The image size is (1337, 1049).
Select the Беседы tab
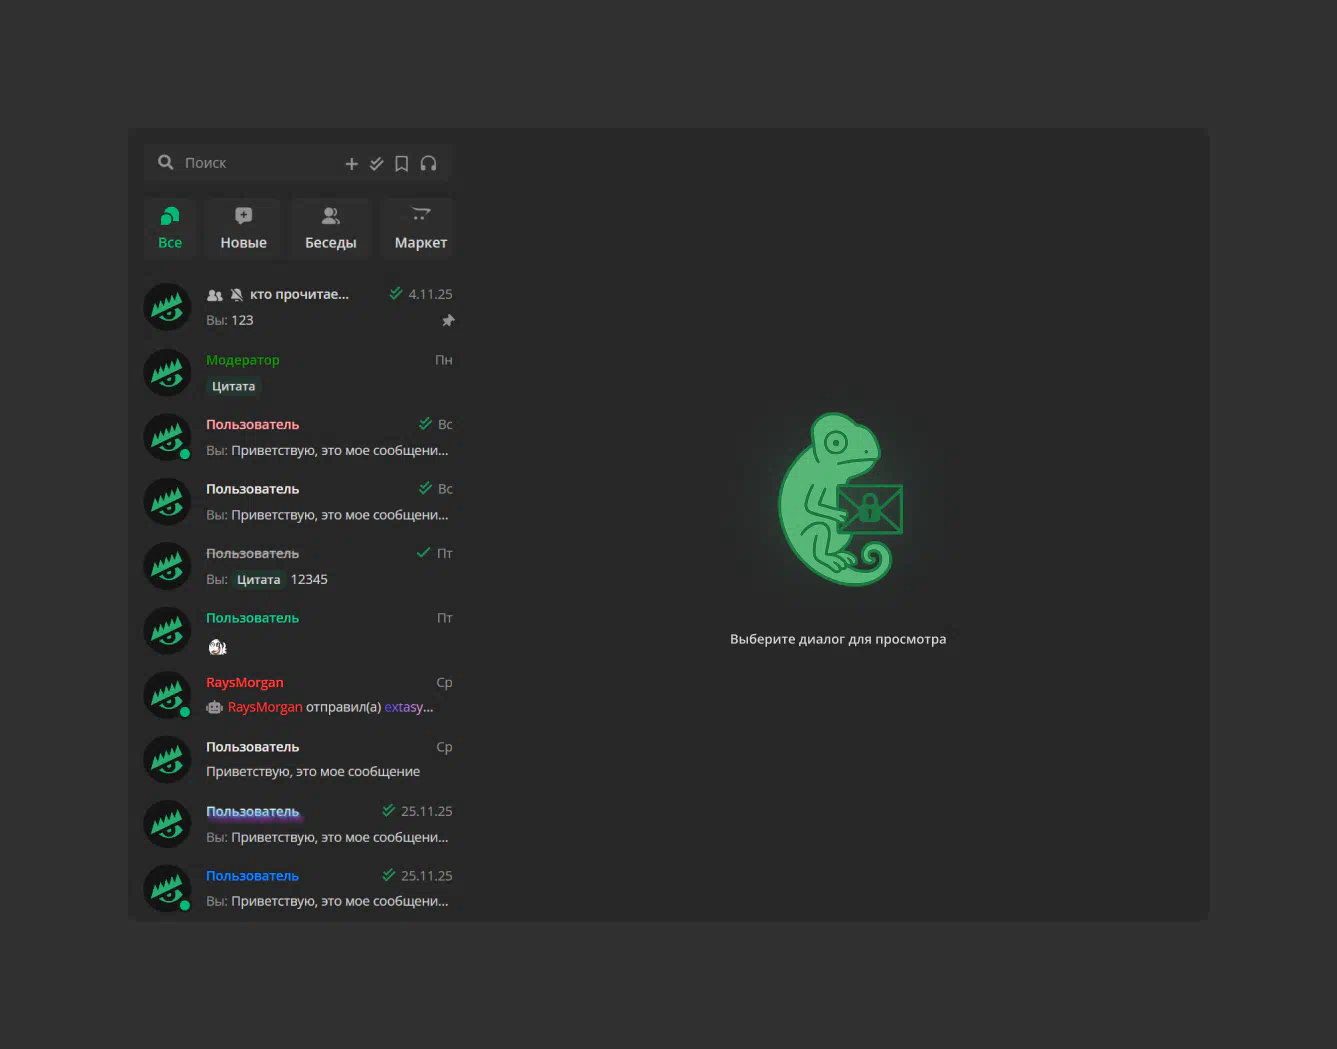(330, 228)
